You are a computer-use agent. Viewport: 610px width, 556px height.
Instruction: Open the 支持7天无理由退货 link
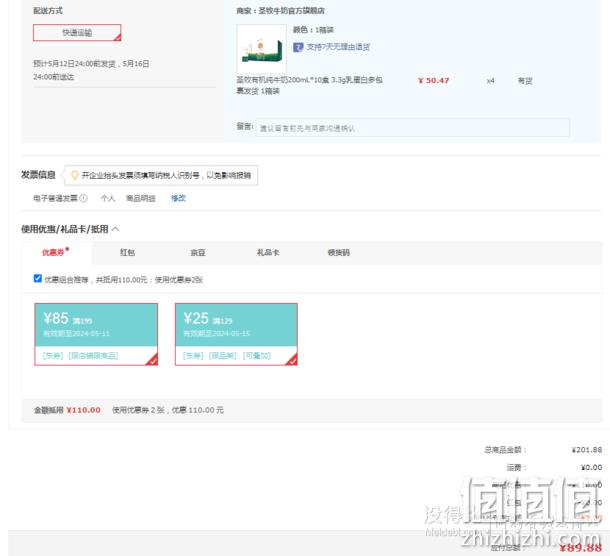338,47
